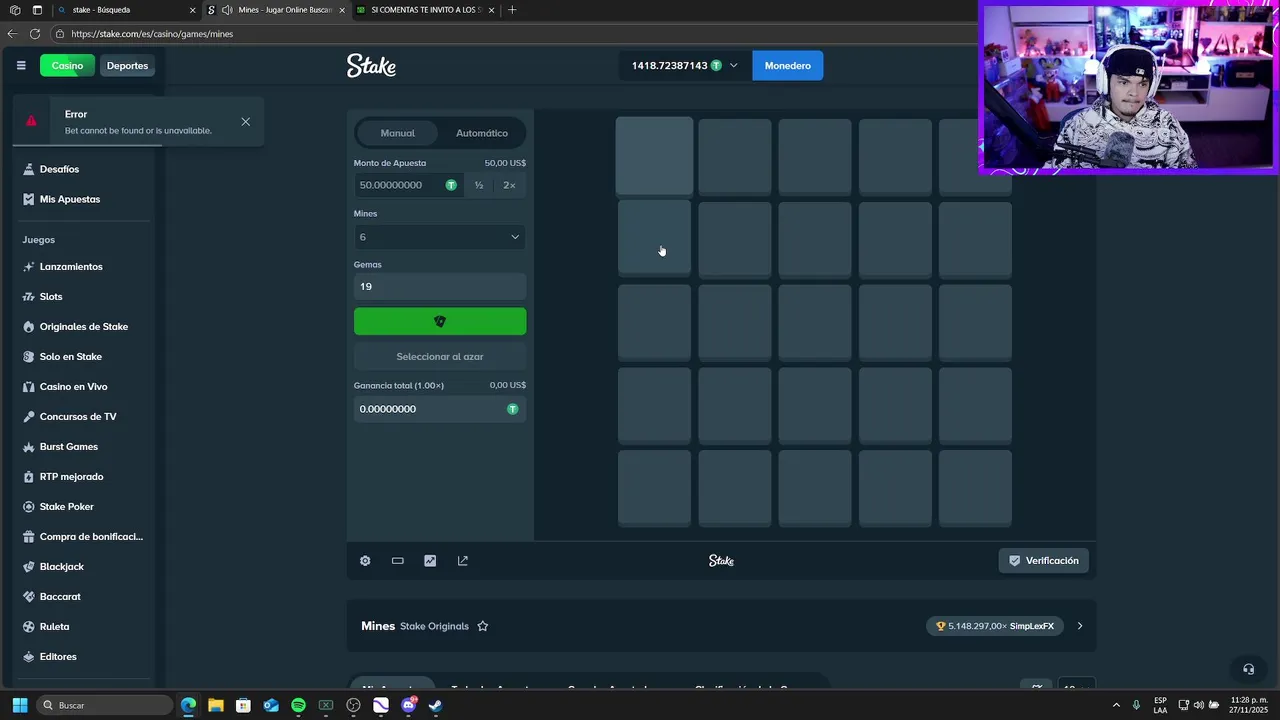Click Mis Apuestas sidebar icon

click(29, 199)
